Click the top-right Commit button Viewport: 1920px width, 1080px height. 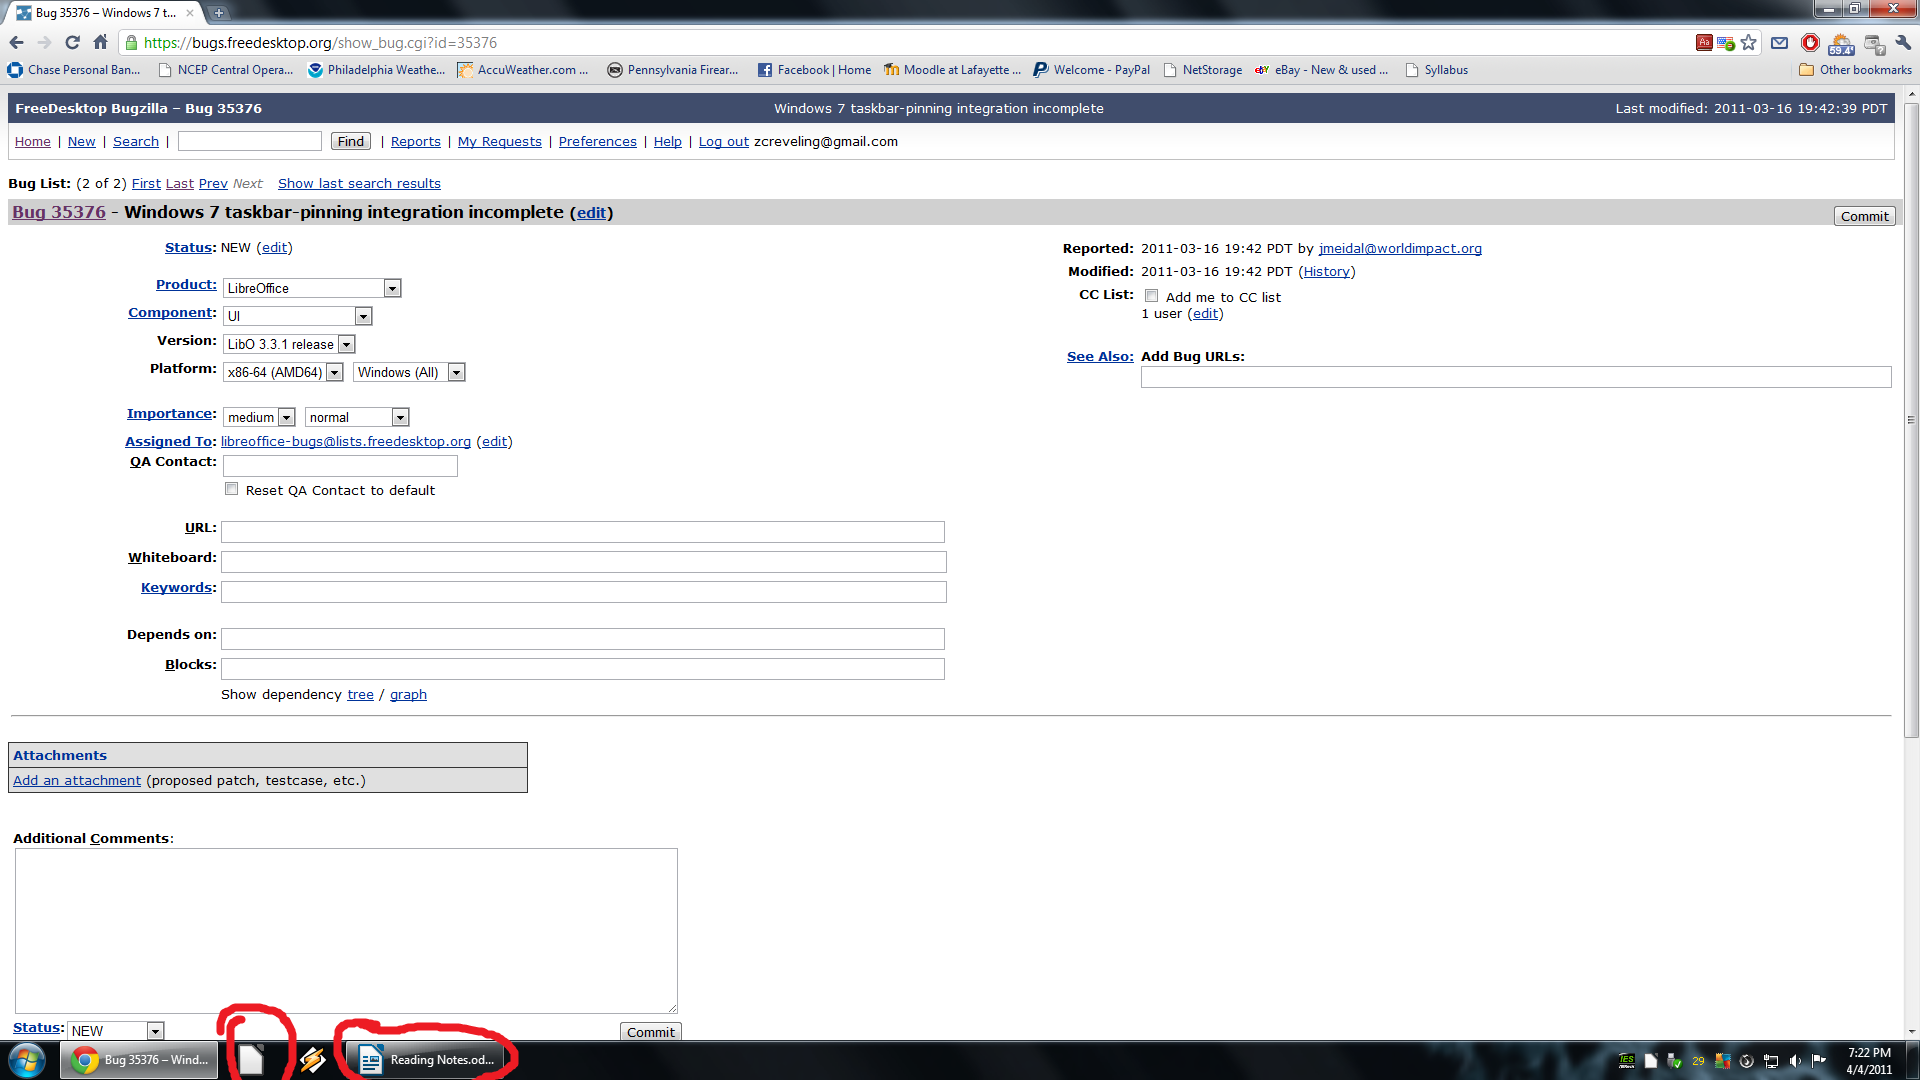(x=1864, y=216)
